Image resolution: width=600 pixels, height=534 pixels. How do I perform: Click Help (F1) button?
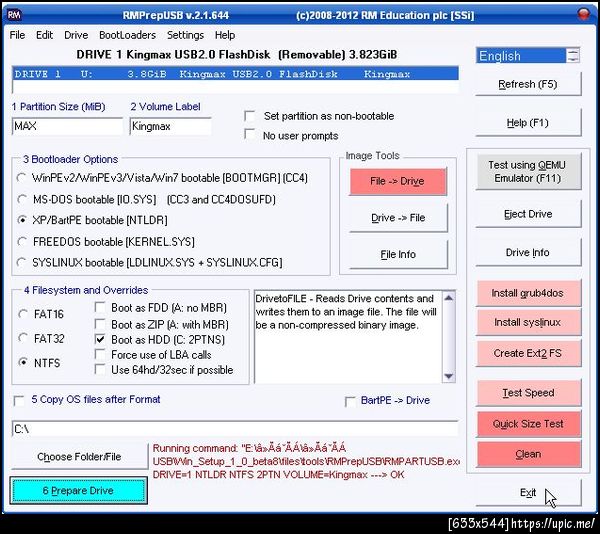coord(528,123)
